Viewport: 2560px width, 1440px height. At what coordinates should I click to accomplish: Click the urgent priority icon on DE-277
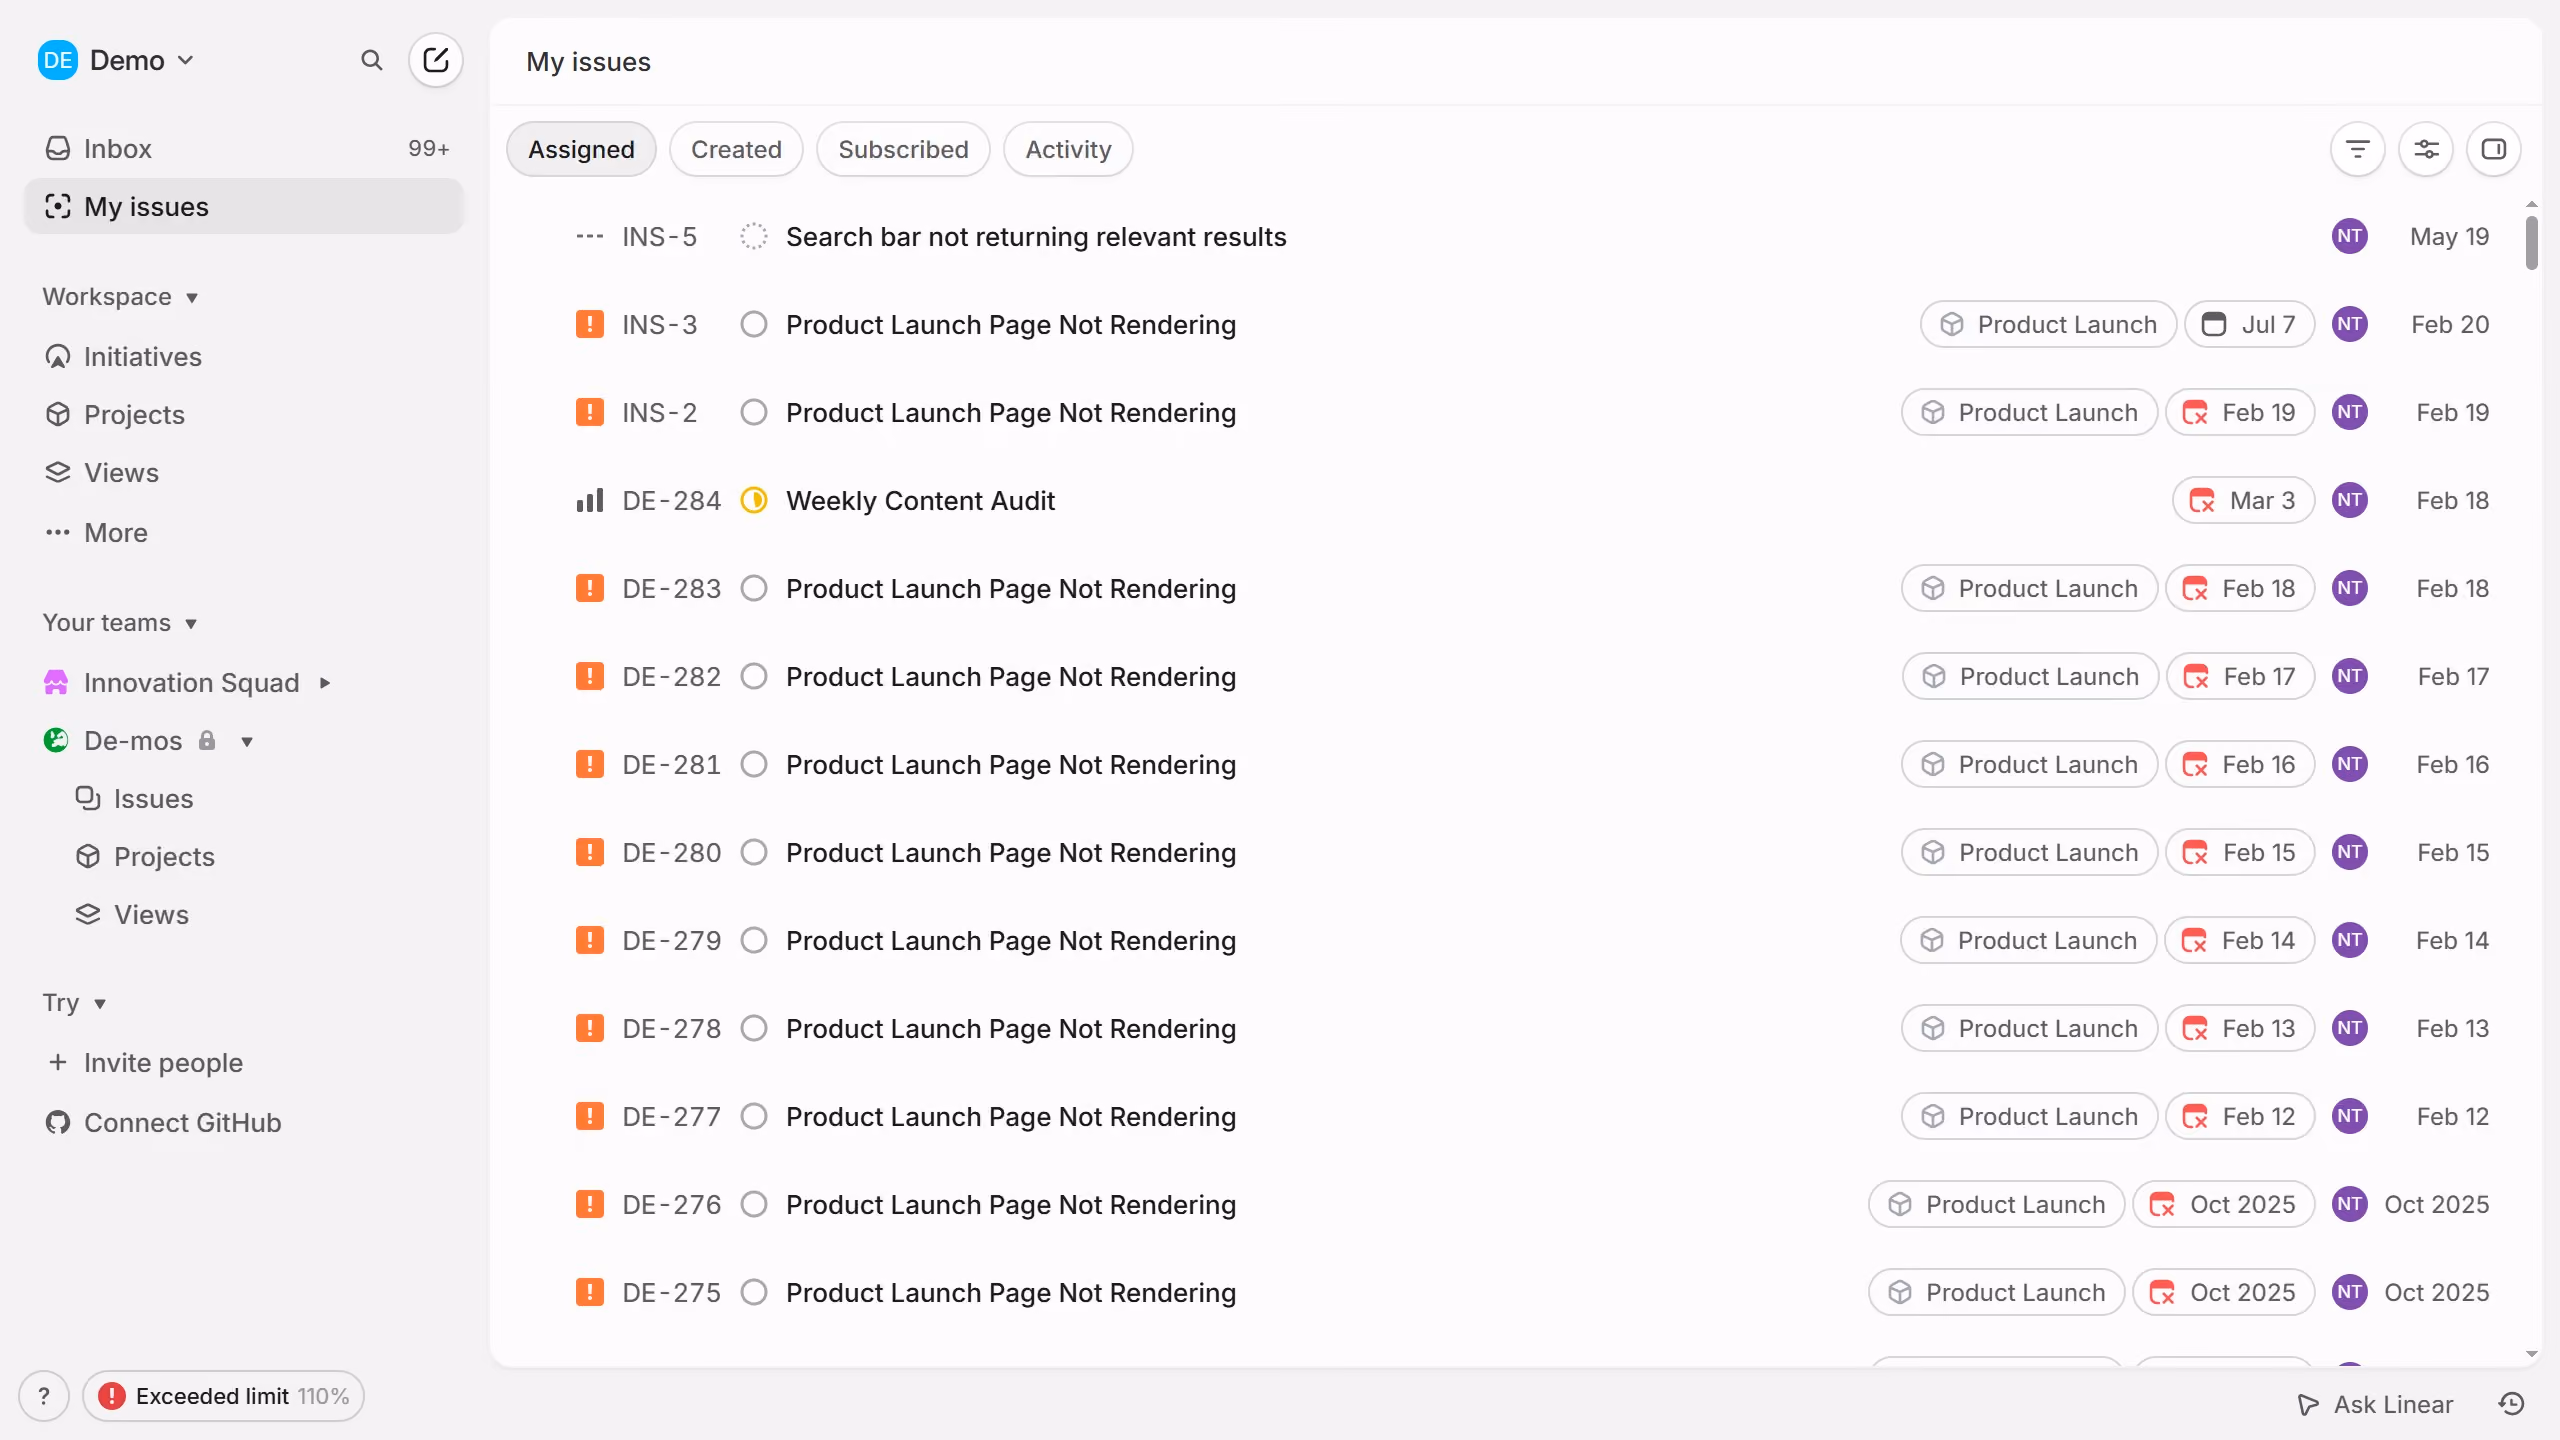click(590, 1116)
